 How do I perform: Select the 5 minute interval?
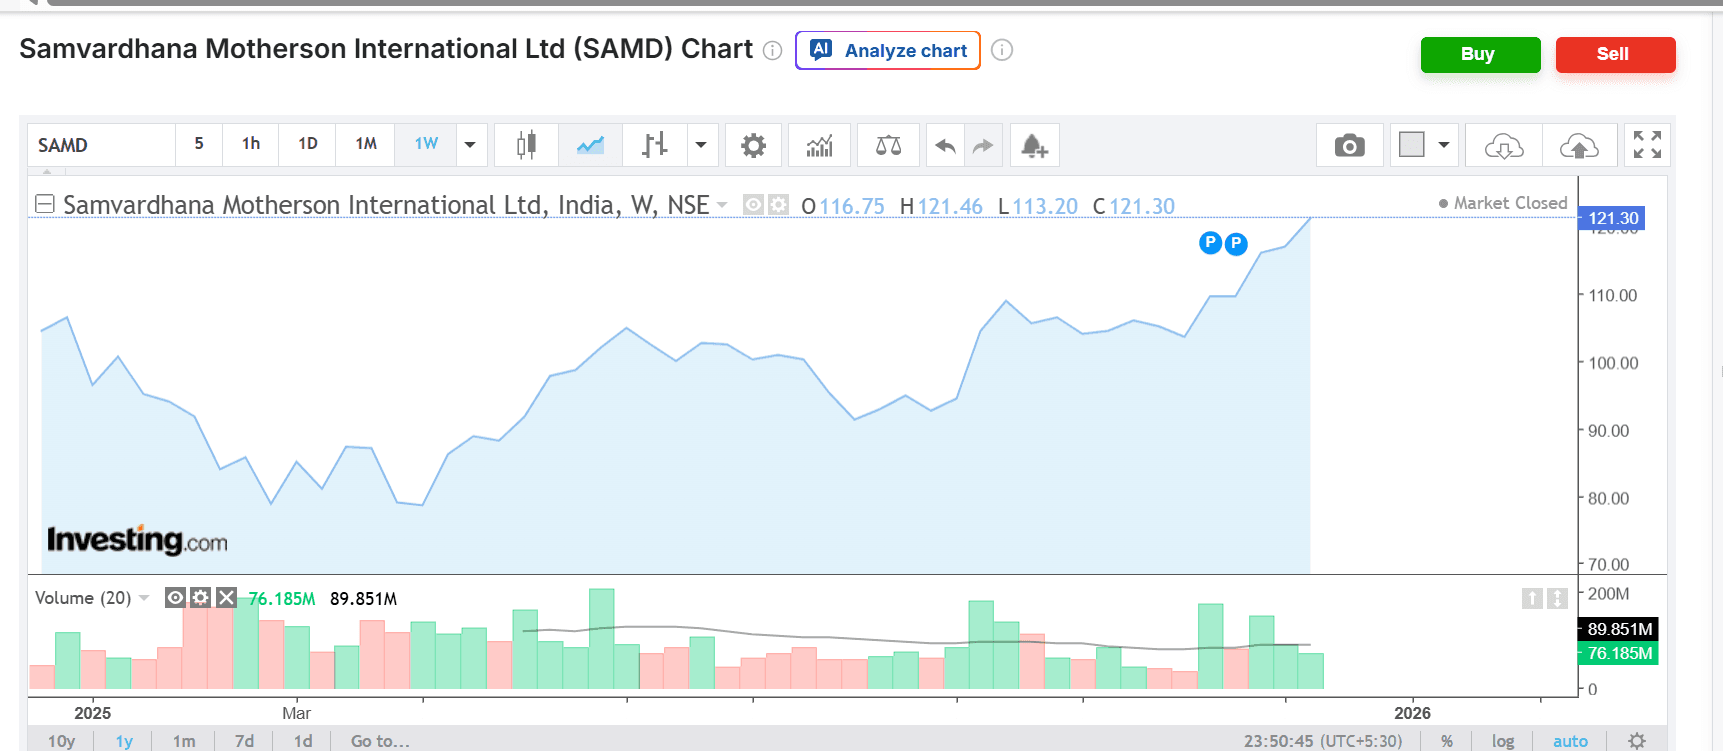(199, 144)
